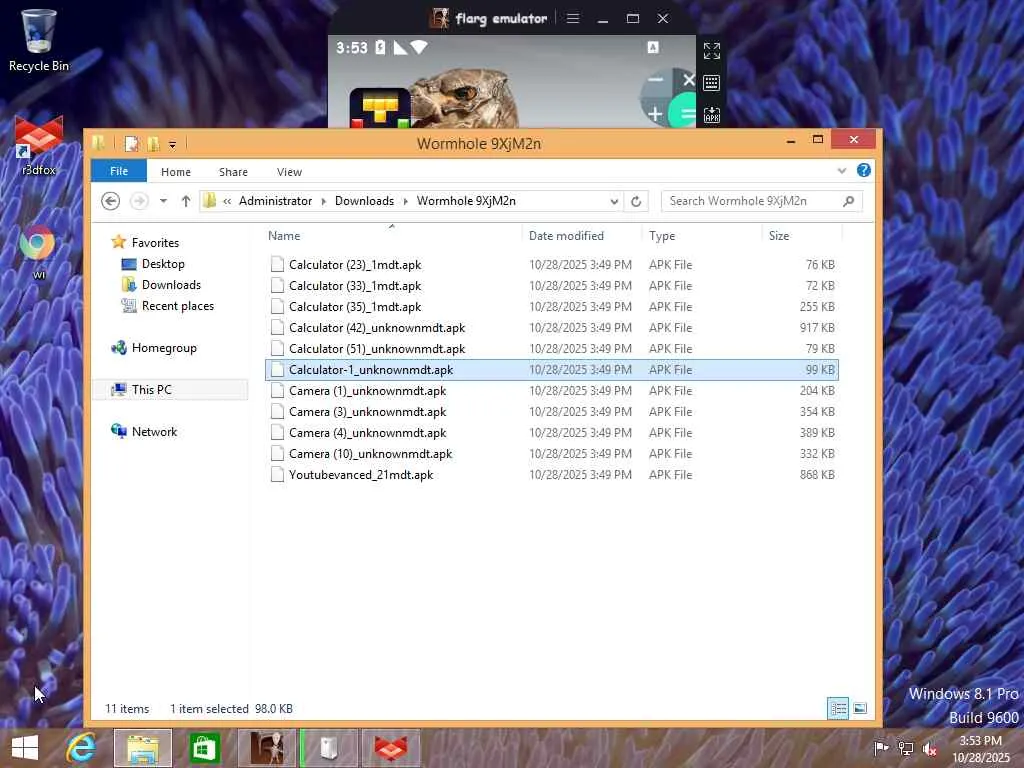This screenshot has width=1024, height=768.
Task: Select Calculator (42)_unknownmdt.apk file
Action: pos(552,328)
